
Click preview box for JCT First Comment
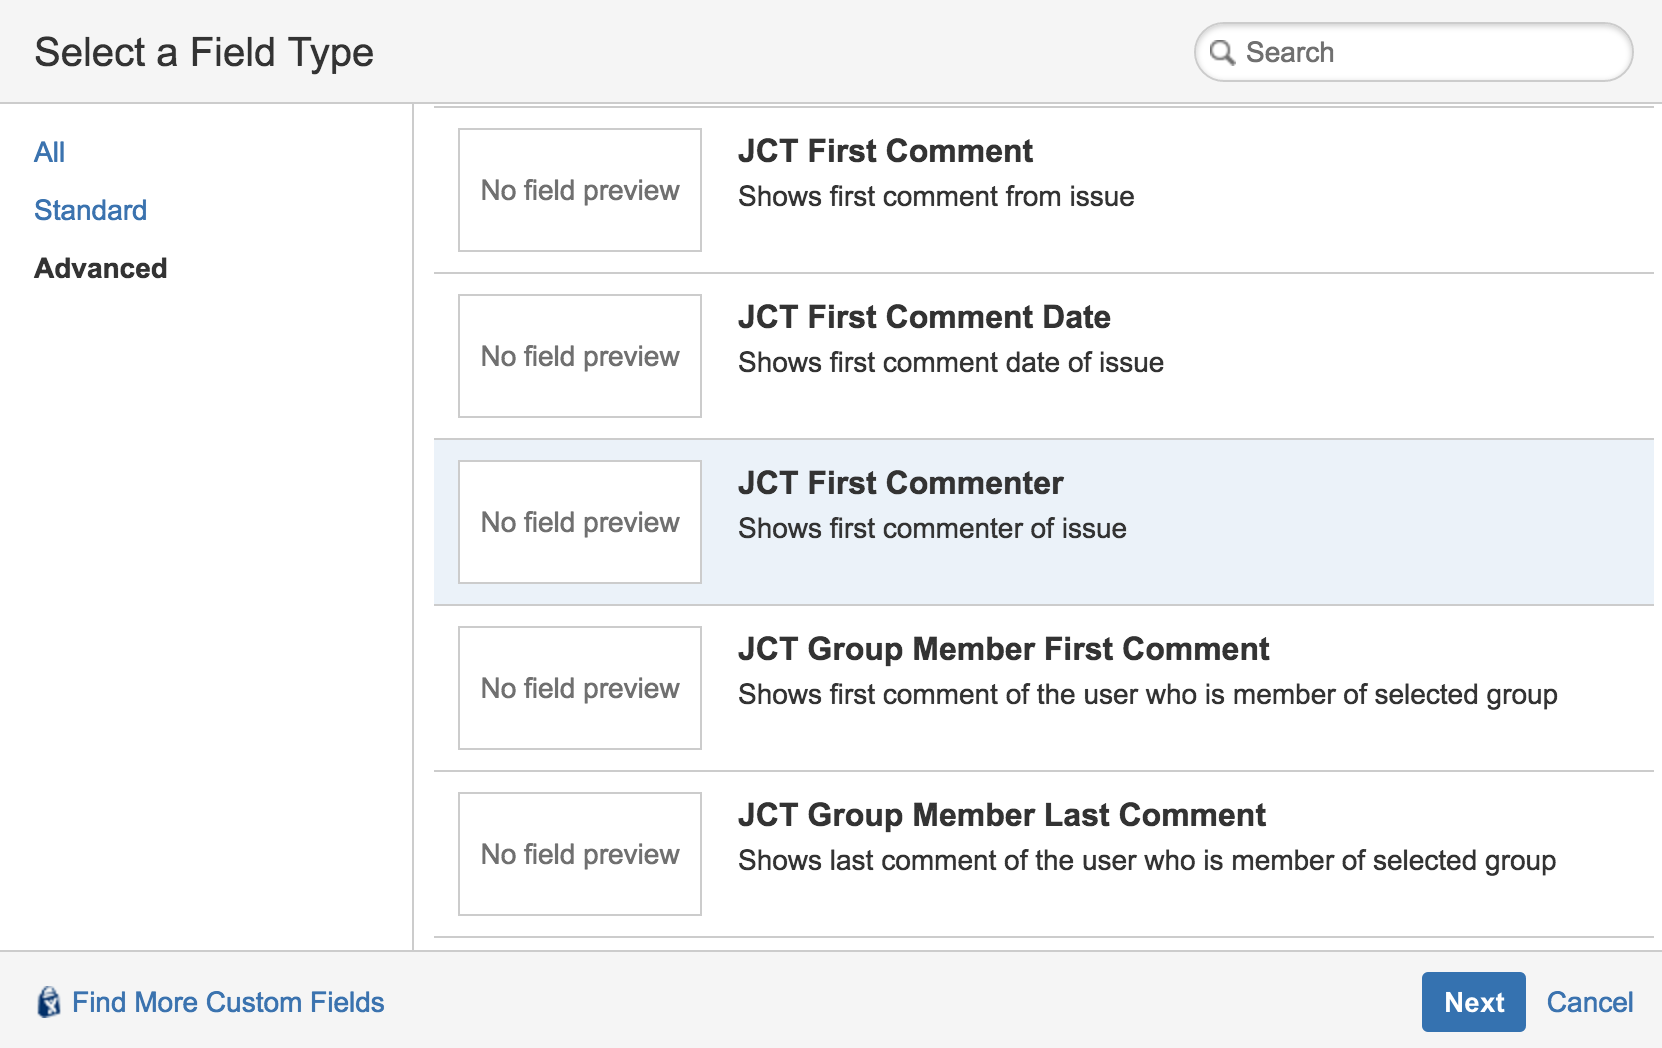[x=580, y=190]
